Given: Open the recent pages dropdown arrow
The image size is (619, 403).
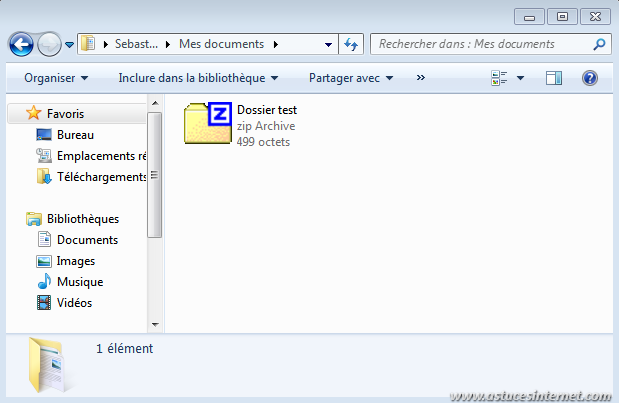Looking at the screenshot, I should 69,45.
